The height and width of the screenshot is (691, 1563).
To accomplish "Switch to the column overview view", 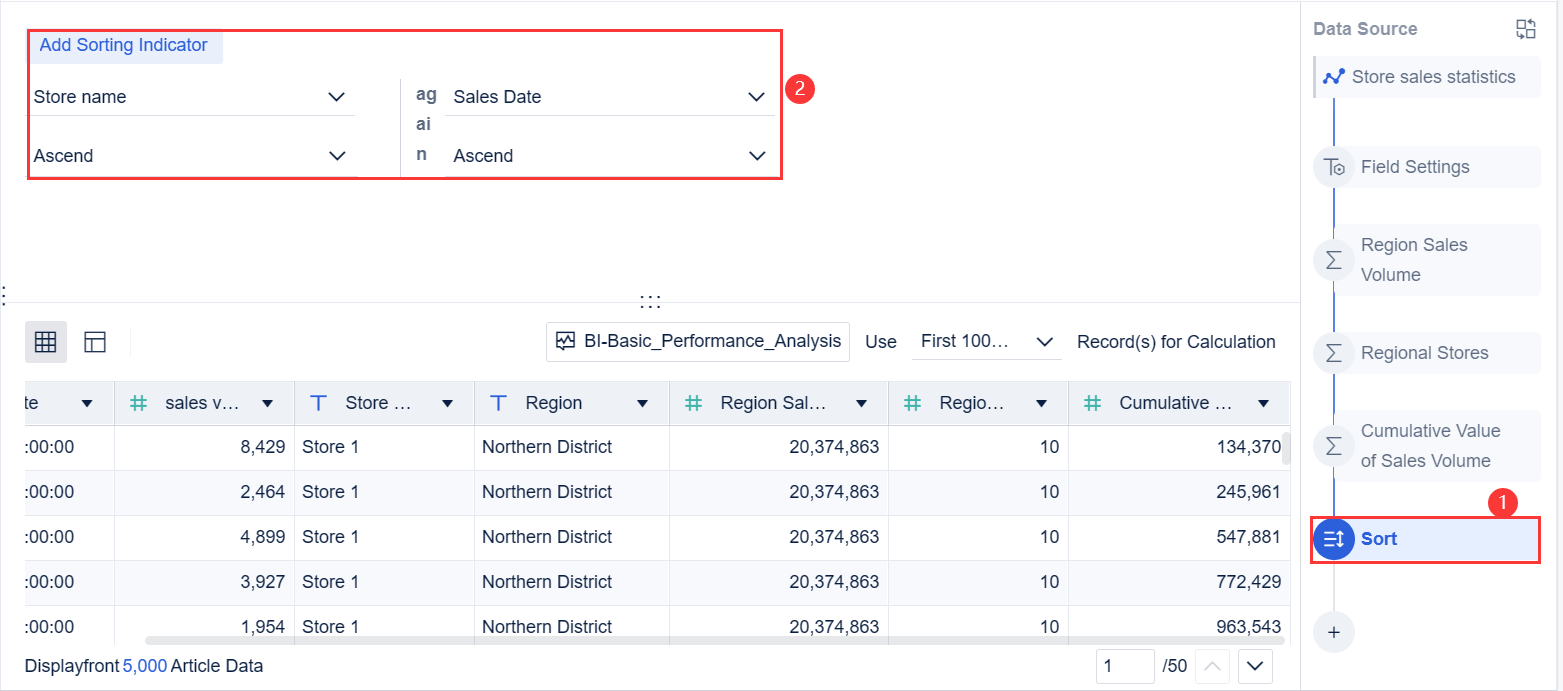I will pyautogui.click(x=95, y=341).
